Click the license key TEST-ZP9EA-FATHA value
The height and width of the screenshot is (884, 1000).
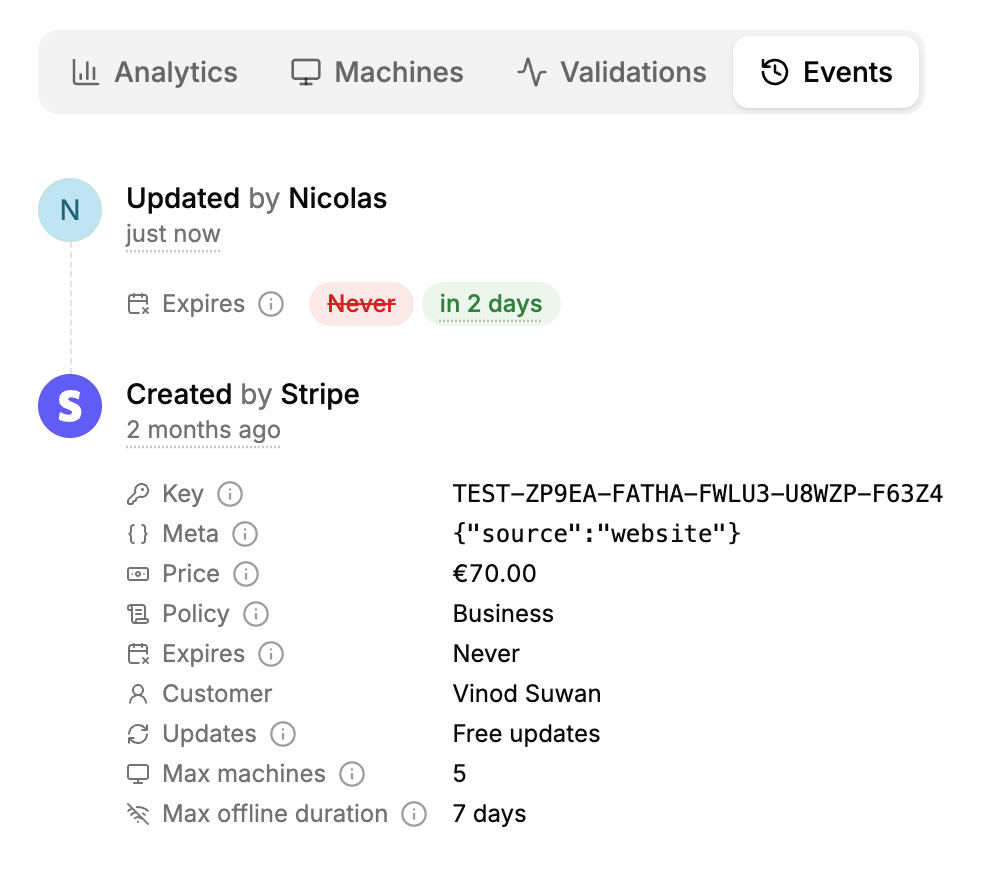click(698, 494)
